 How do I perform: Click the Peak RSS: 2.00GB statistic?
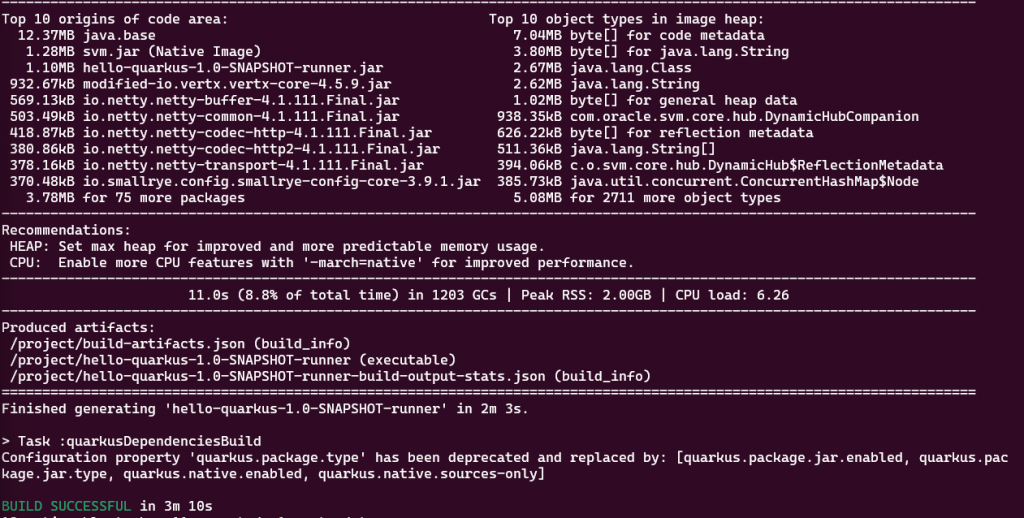586,295
